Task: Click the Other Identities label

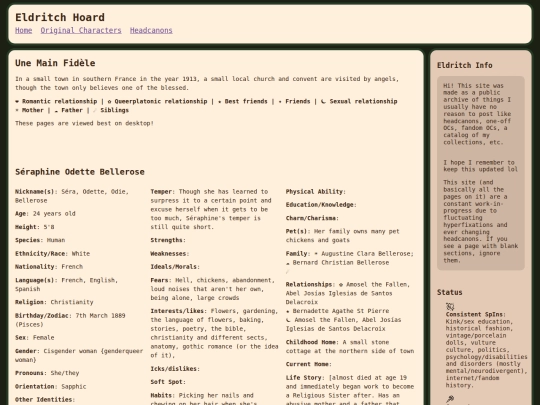Action: click(x=45, y=399)
